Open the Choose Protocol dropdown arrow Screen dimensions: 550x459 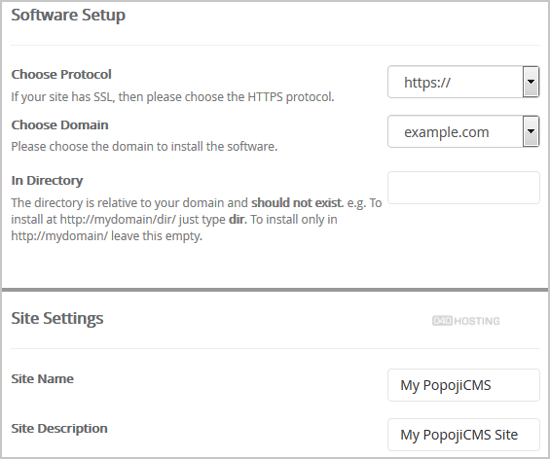tap(531, 82)
